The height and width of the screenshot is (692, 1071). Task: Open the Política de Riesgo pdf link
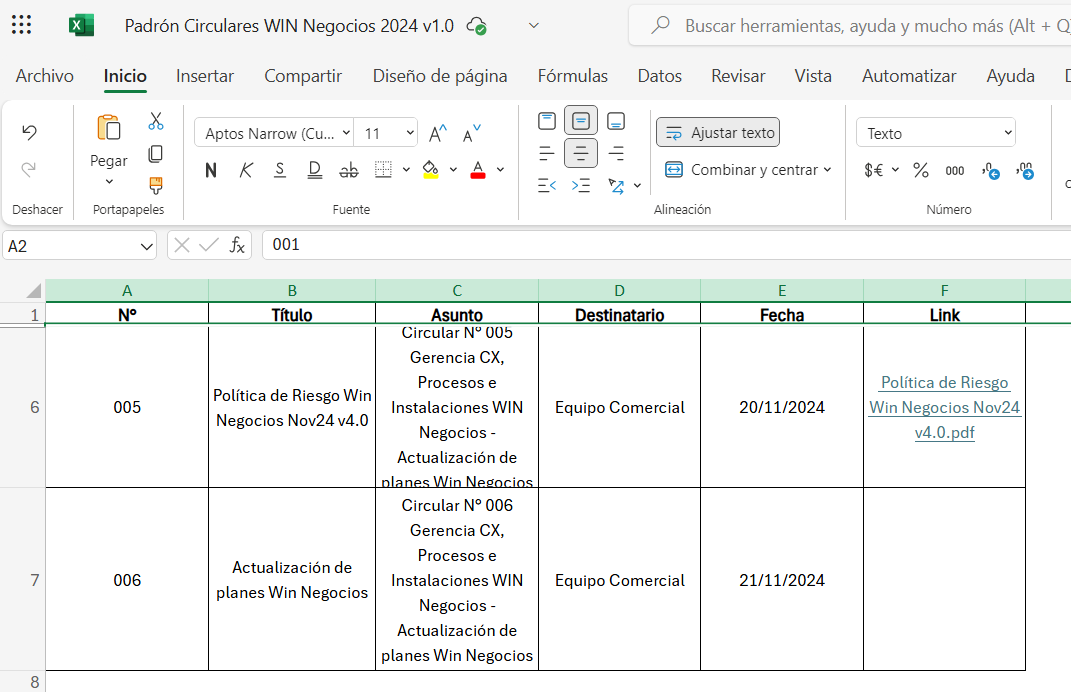(945, 407)
